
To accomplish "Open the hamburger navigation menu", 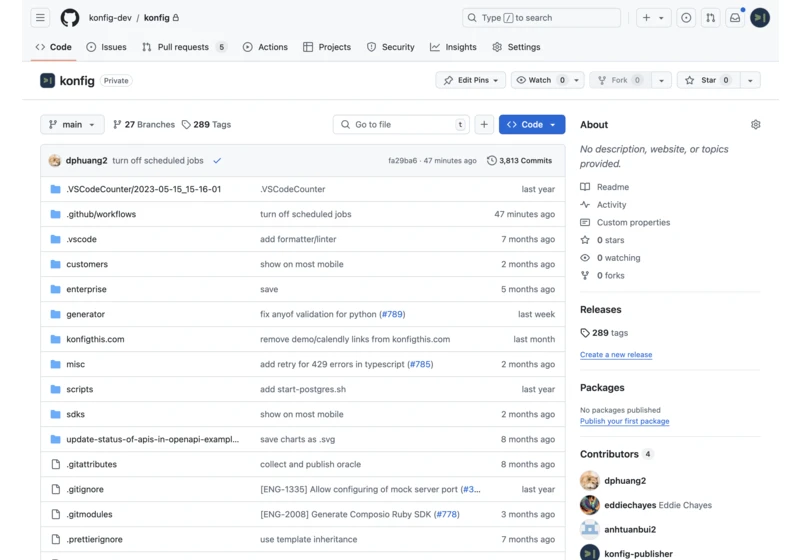I will [40, 18].
